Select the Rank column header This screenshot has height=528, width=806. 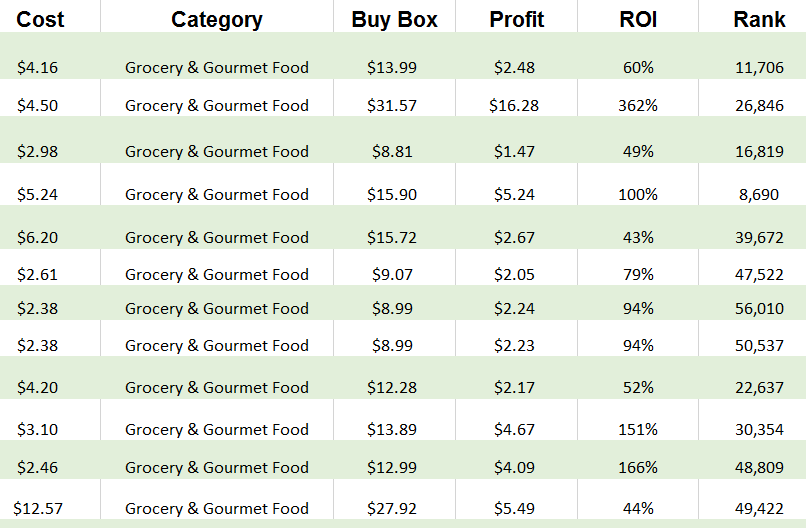pyautogui.click(x=759, y=20)
